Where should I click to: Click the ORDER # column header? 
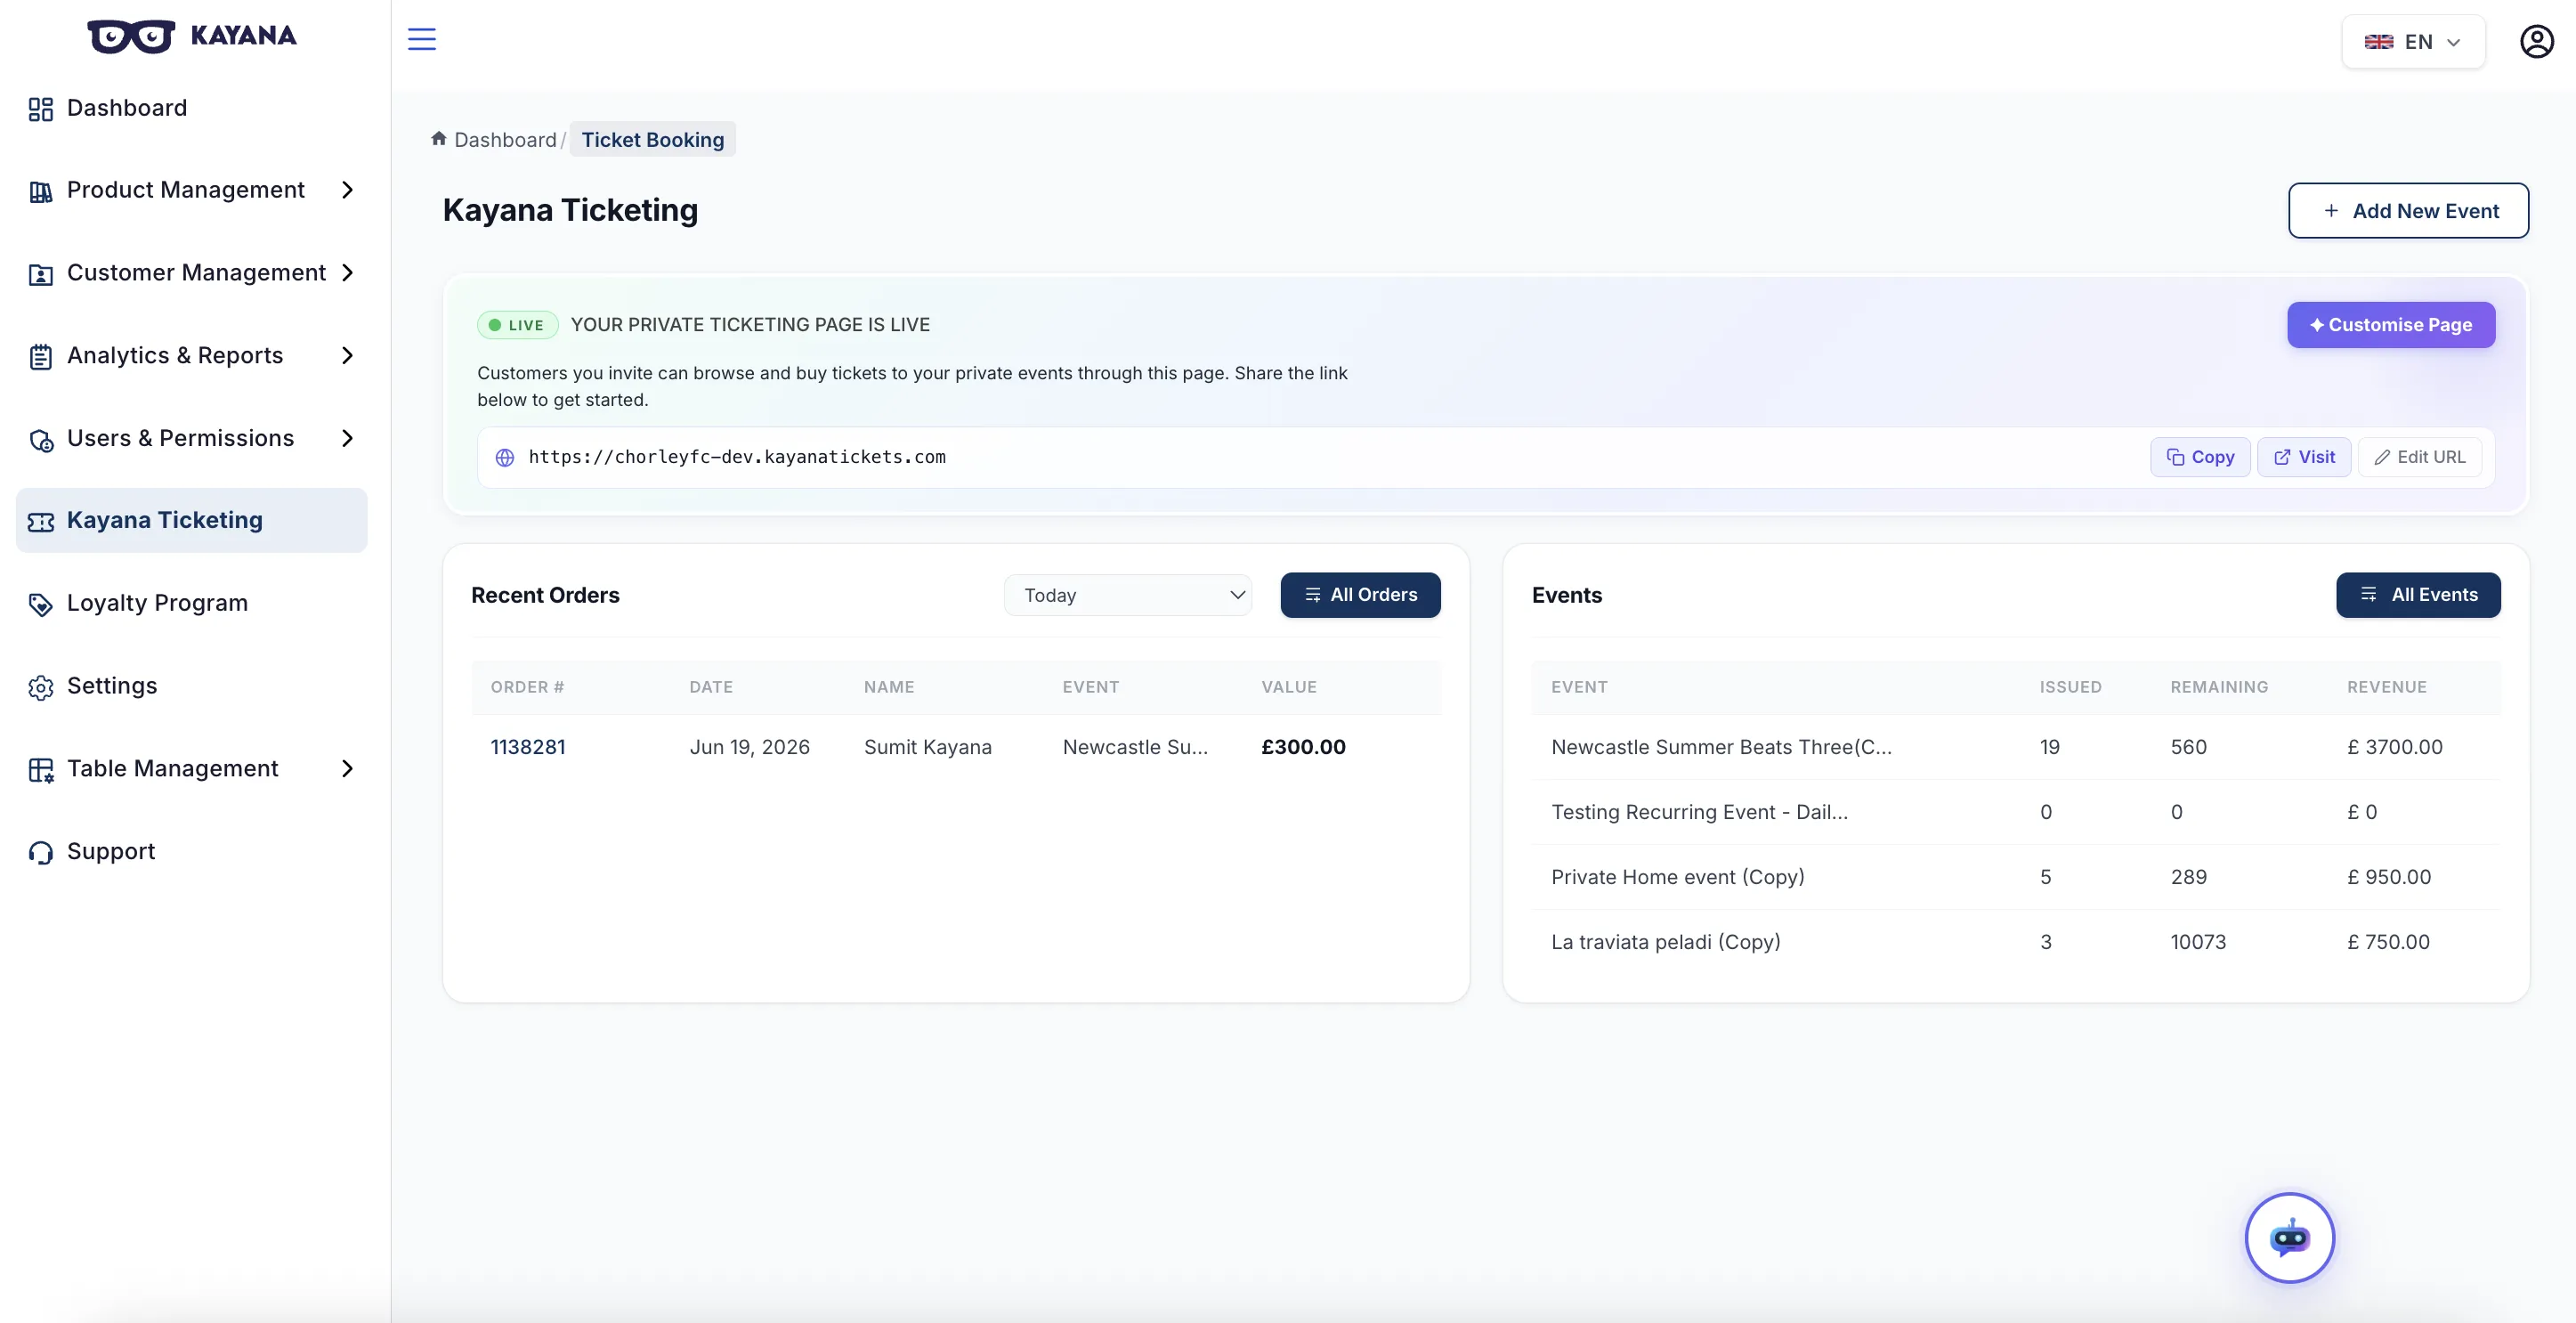click(x=527, y=687)
